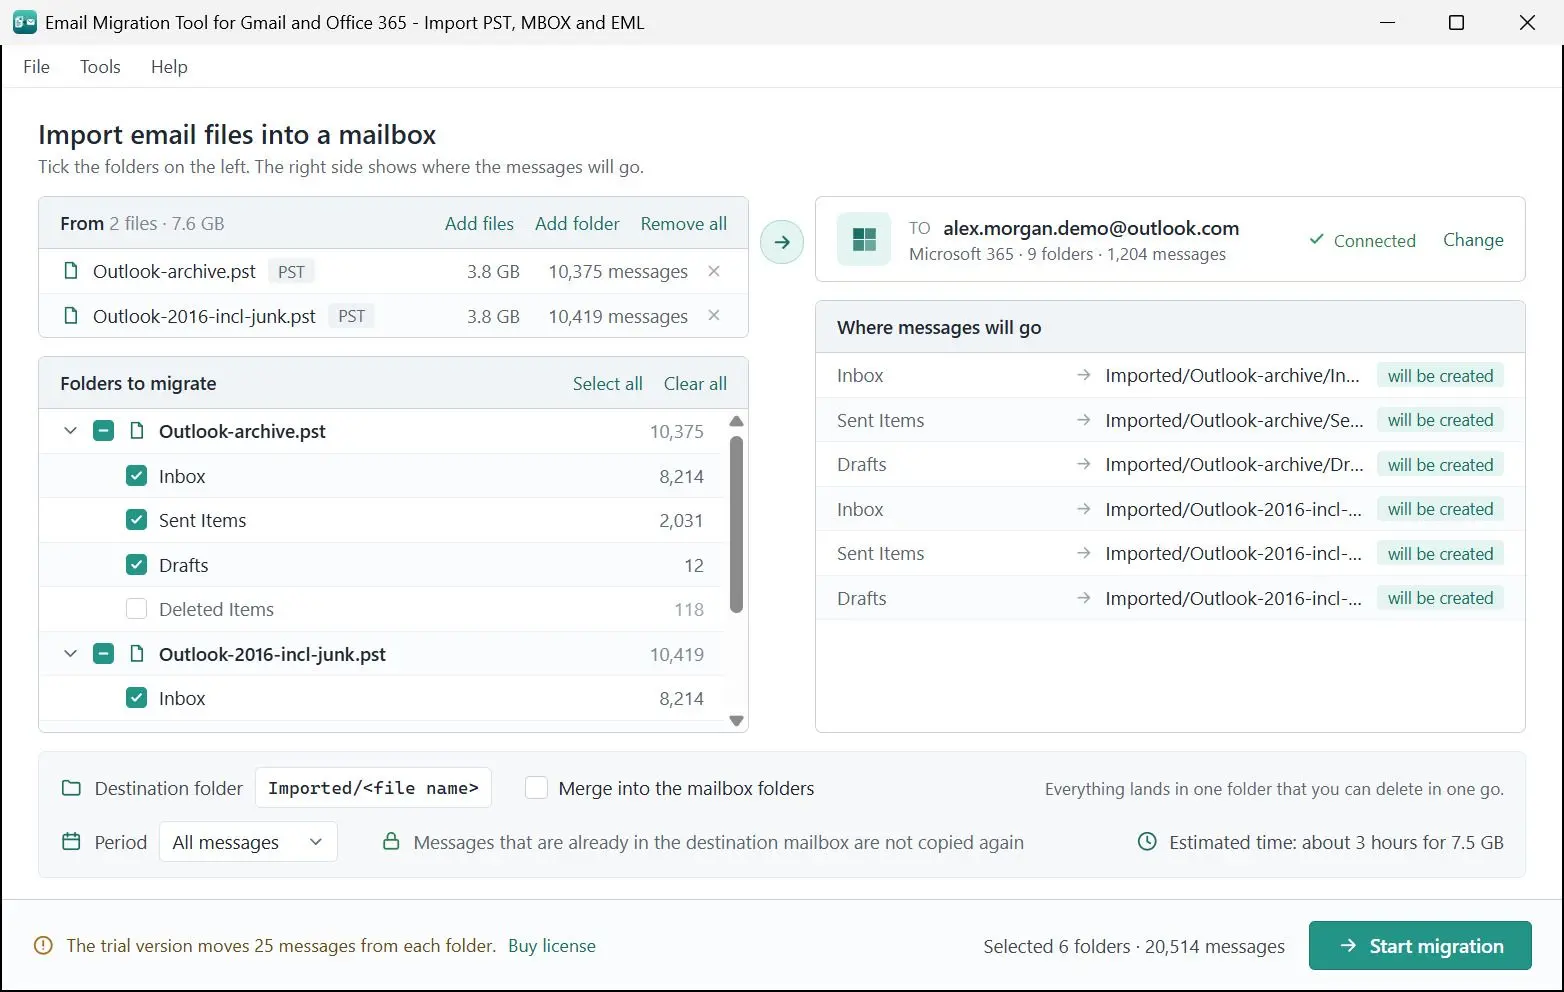Viewport: 1564px width, 992px height.
Task: Click the Add files link
Action: [479, 224]
